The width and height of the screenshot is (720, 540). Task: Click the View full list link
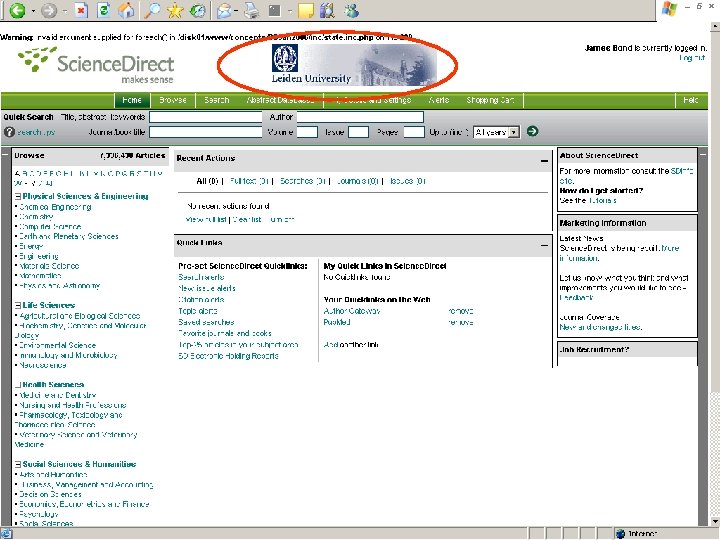click(206, 219)
